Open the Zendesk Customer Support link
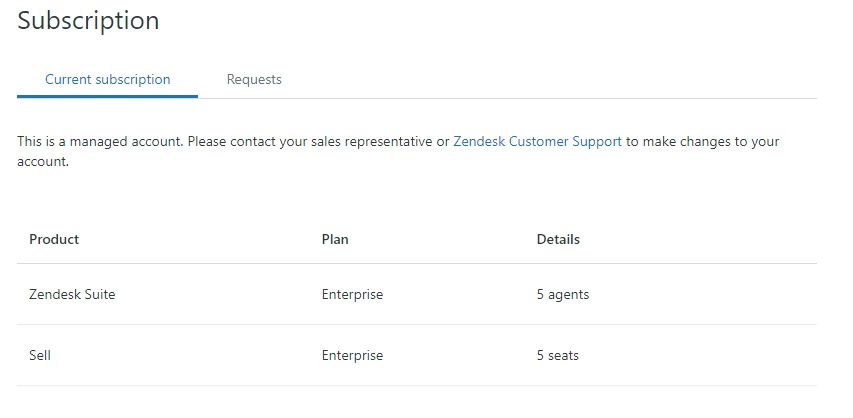Image resolution: width=853 pixels, height=418 pixels. (x=537, y=142)
